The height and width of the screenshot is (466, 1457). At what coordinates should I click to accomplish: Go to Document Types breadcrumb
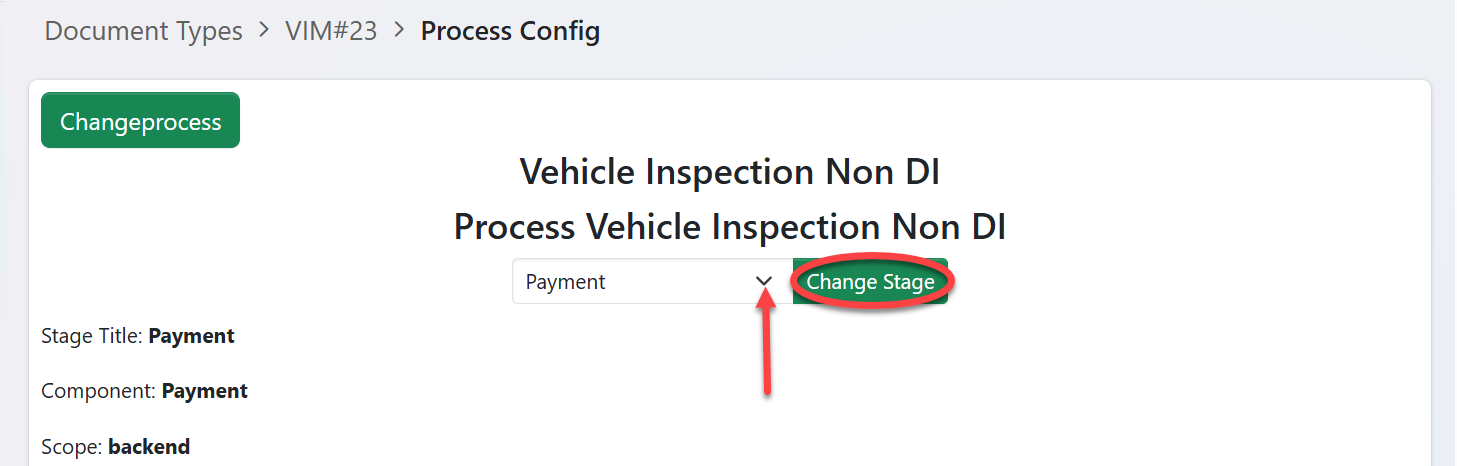click(143, 31)
